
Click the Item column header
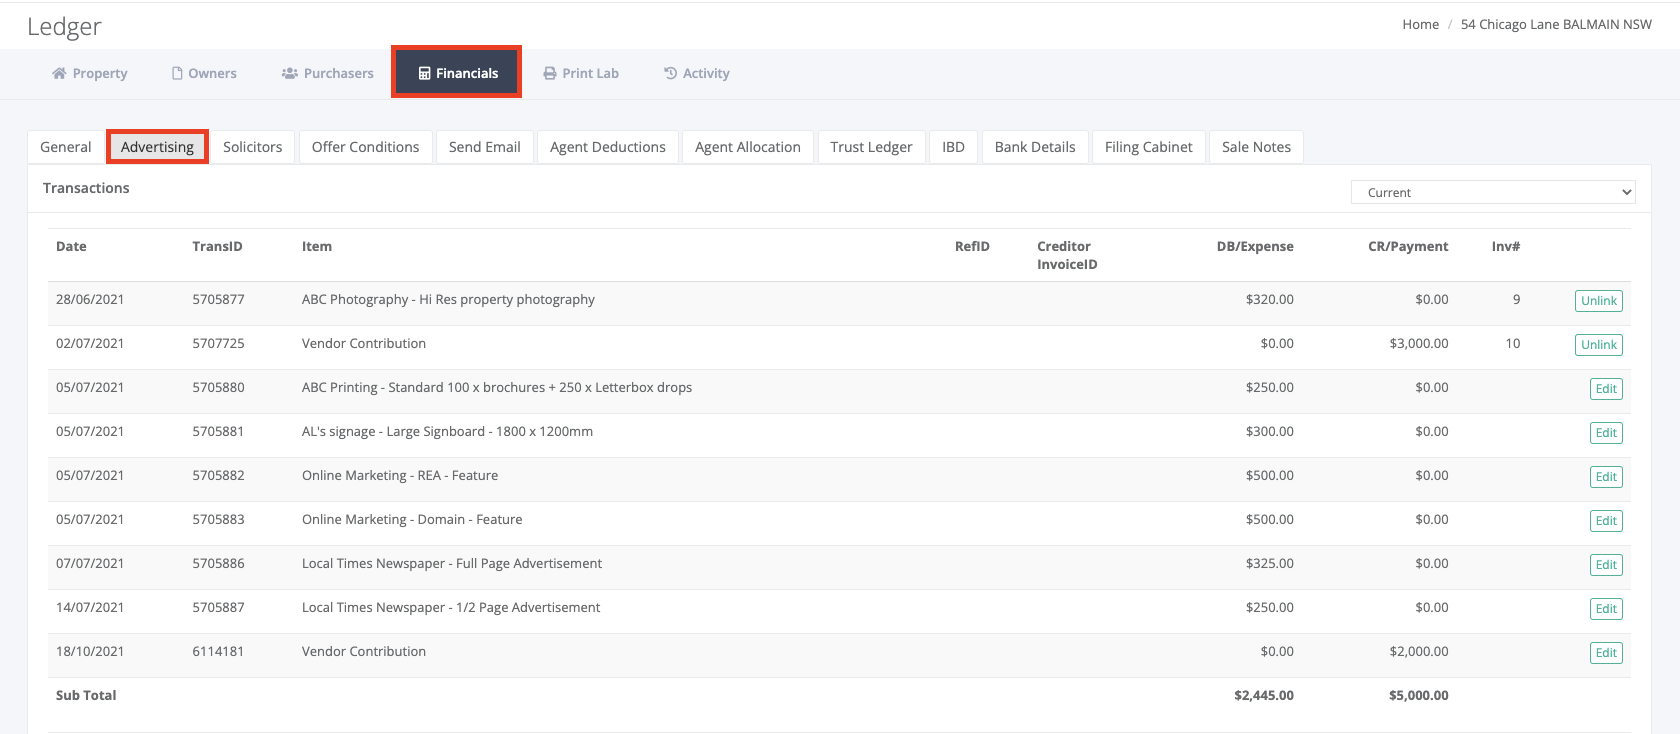(317, 246)
